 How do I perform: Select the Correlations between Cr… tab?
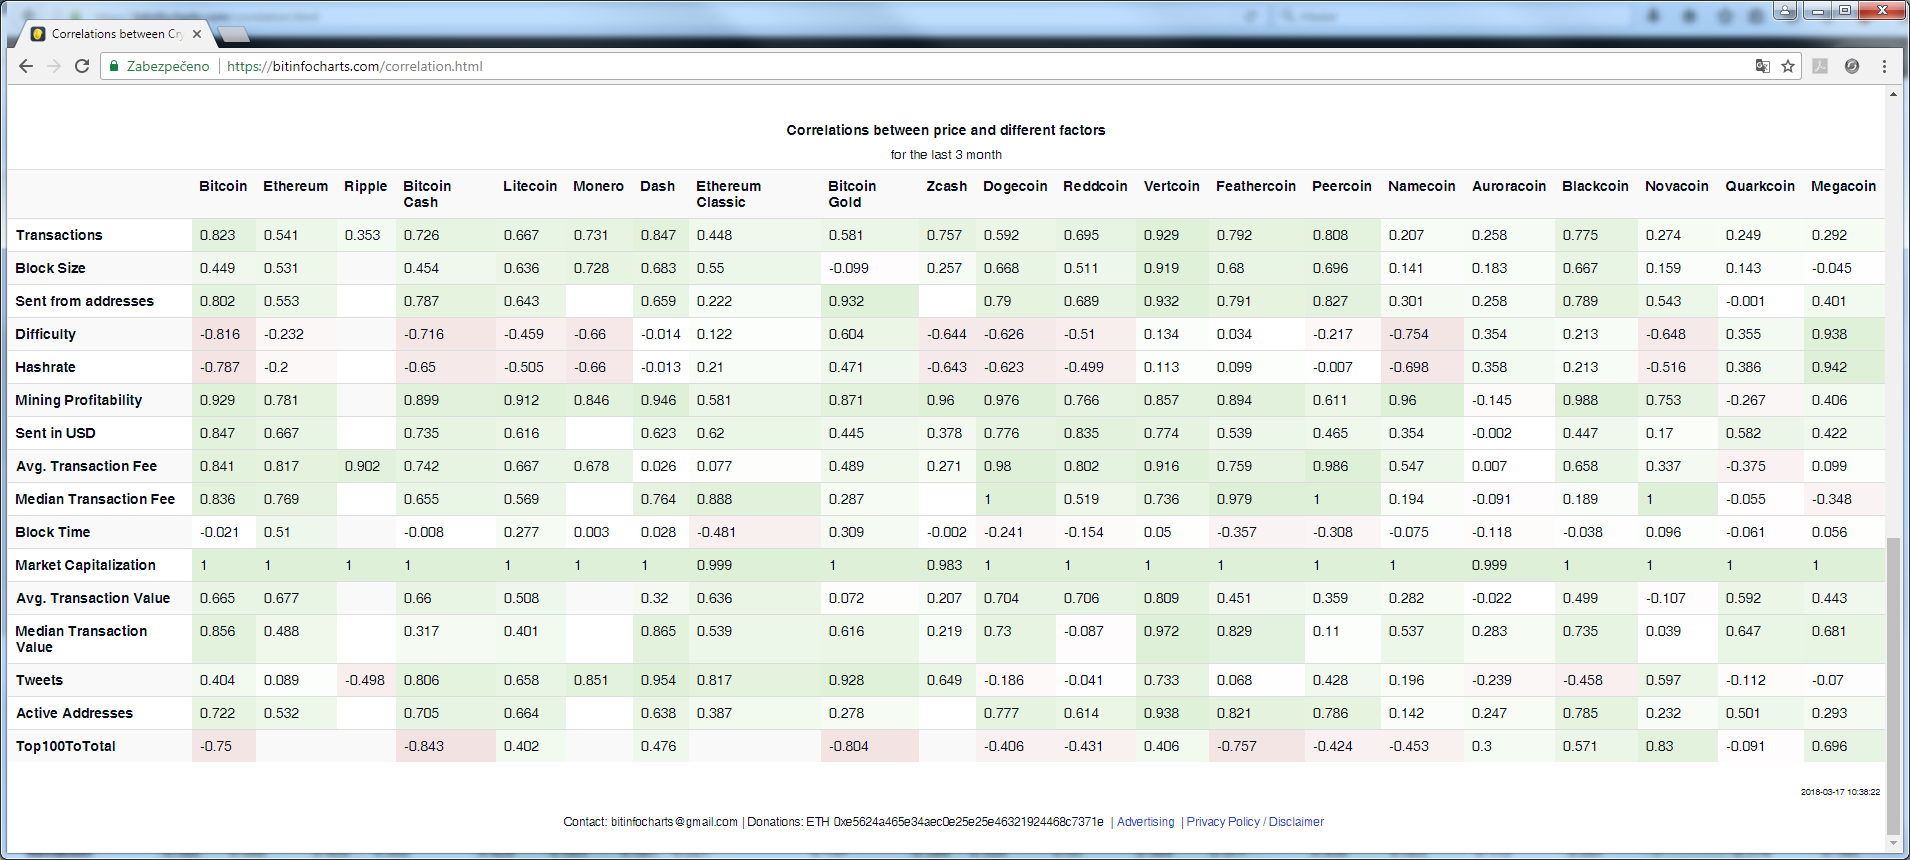coord(117,34)
